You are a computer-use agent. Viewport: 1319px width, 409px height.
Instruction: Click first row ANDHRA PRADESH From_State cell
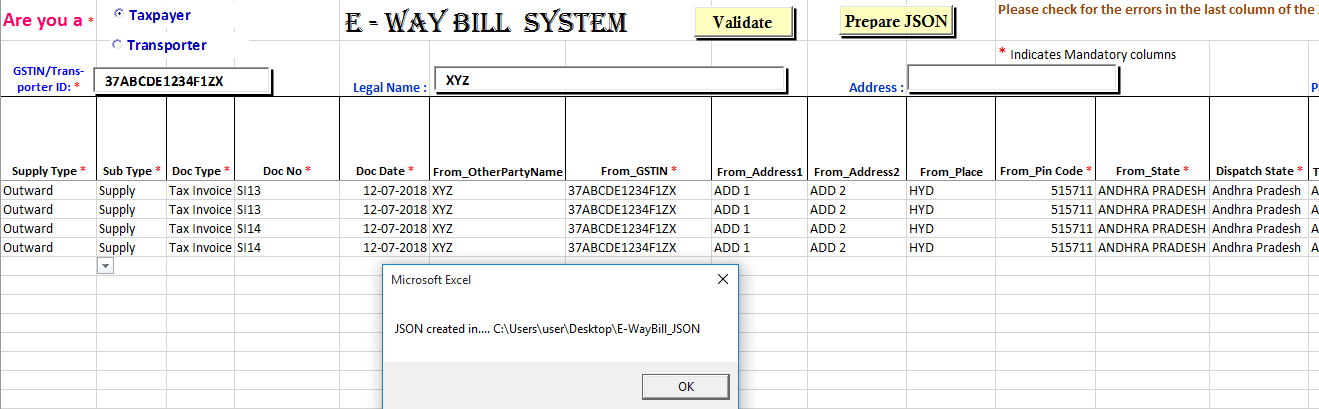[x=1152, y=190]
